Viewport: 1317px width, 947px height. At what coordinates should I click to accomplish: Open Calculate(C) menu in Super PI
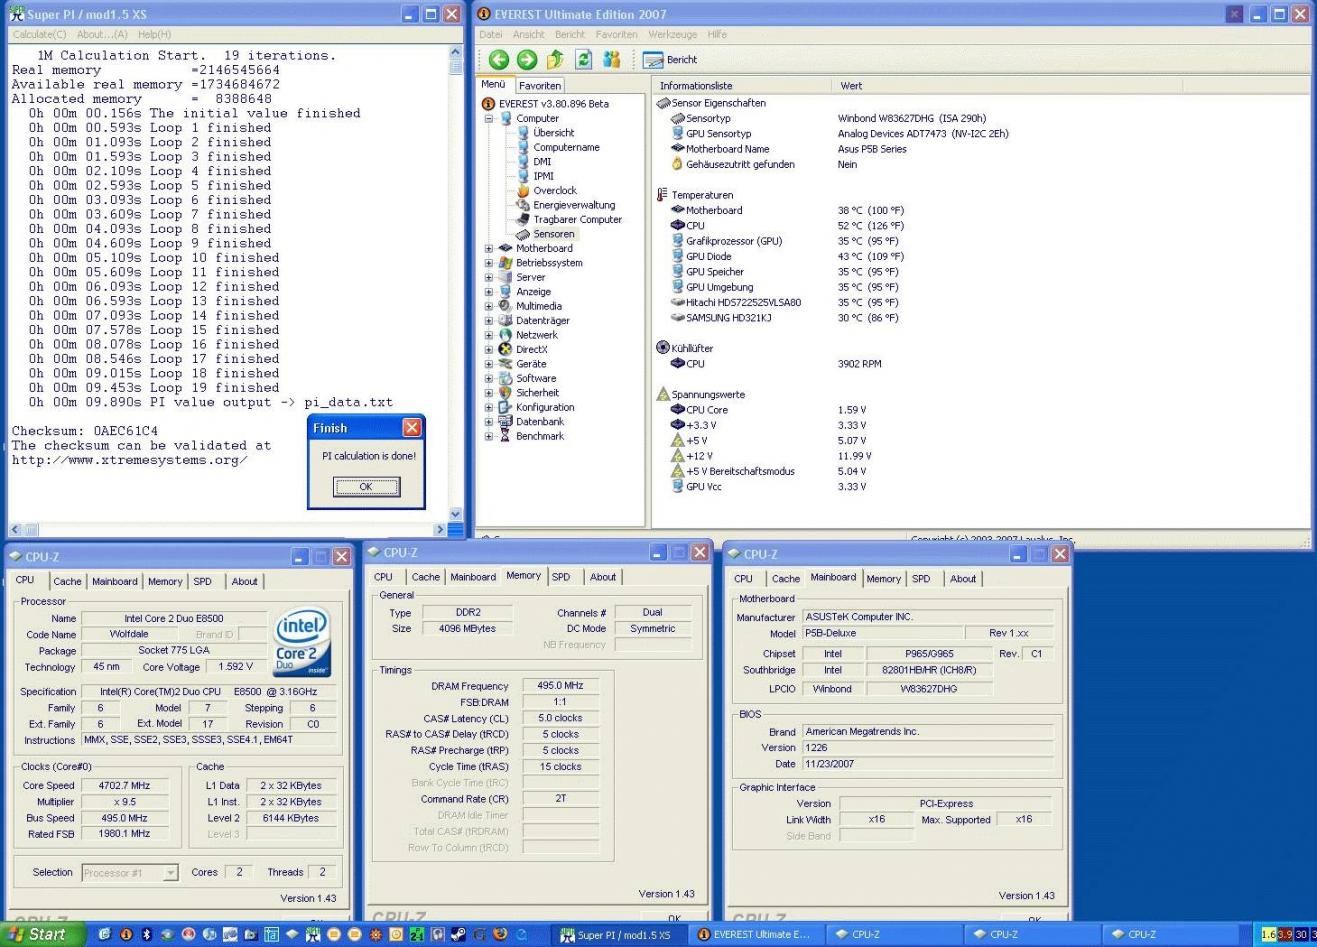point(40,34)
